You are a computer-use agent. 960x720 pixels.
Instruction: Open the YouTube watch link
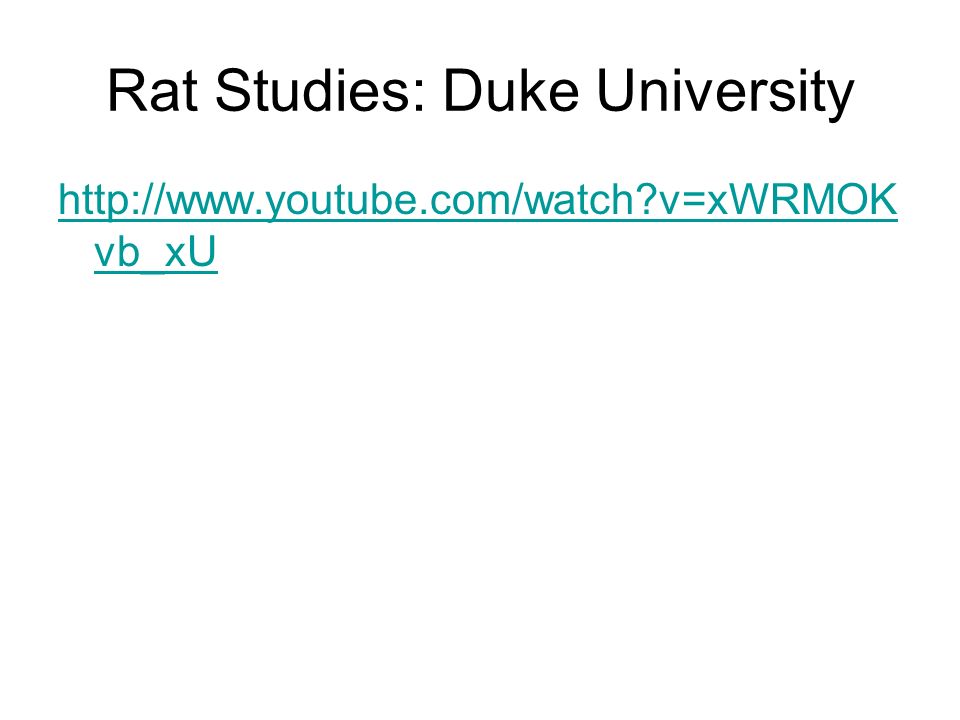pos(478,200)
